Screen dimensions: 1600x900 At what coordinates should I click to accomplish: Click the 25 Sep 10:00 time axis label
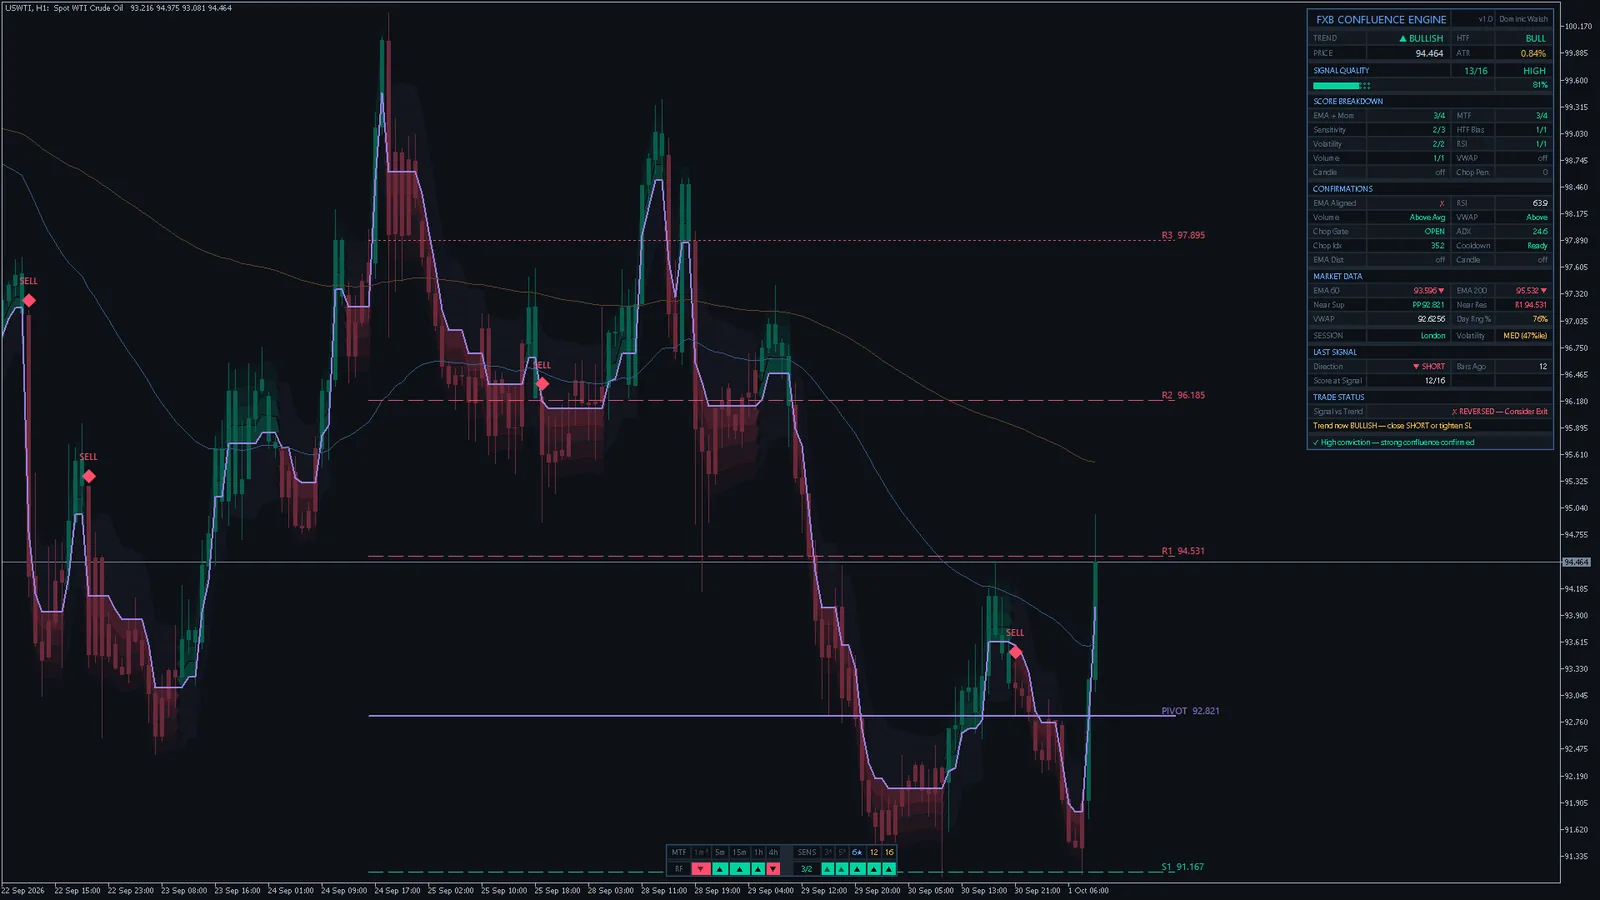(504, 890)
